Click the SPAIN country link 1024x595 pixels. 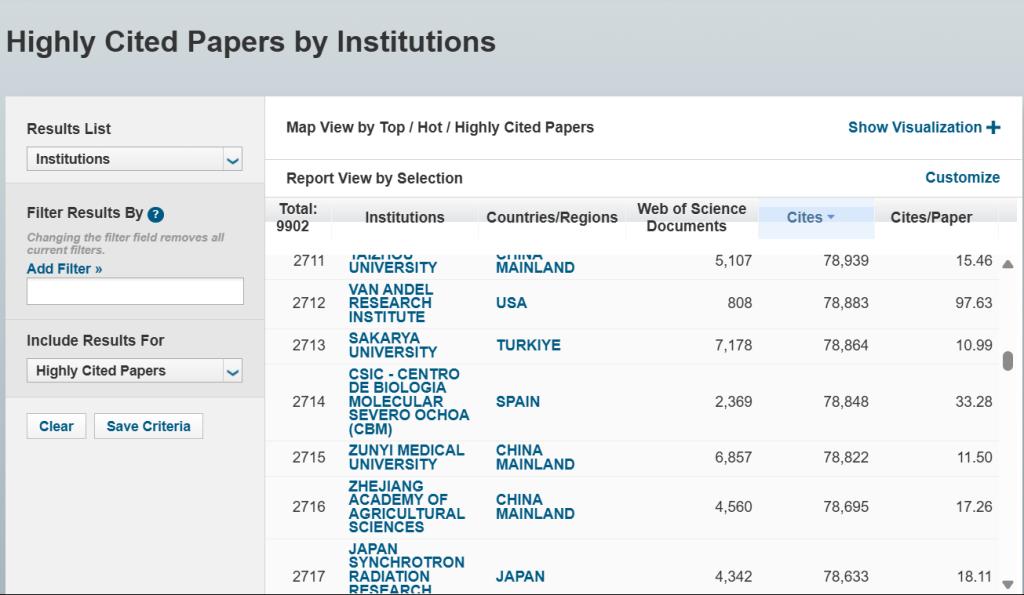point(518,402)
